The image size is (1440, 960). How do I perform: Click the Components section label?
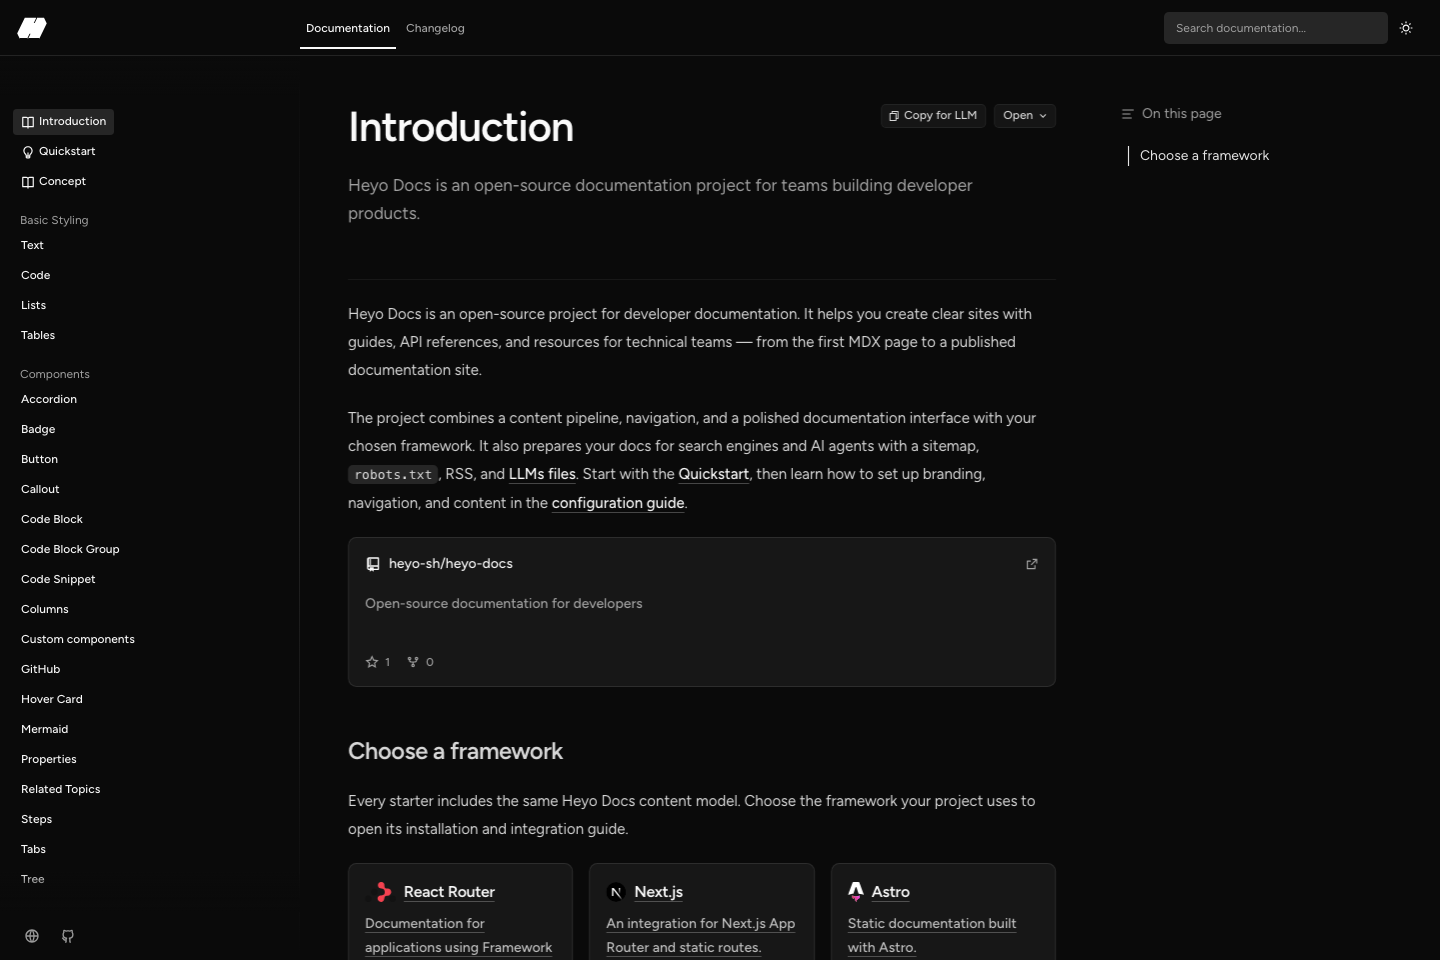coord(55,374)
